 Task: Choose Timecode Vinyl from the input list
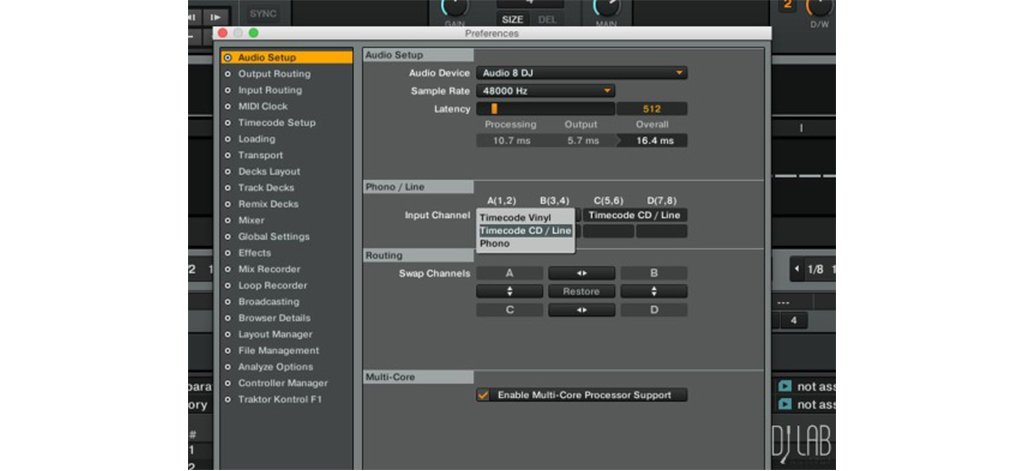pyautogui.click(x=515, y=217)
